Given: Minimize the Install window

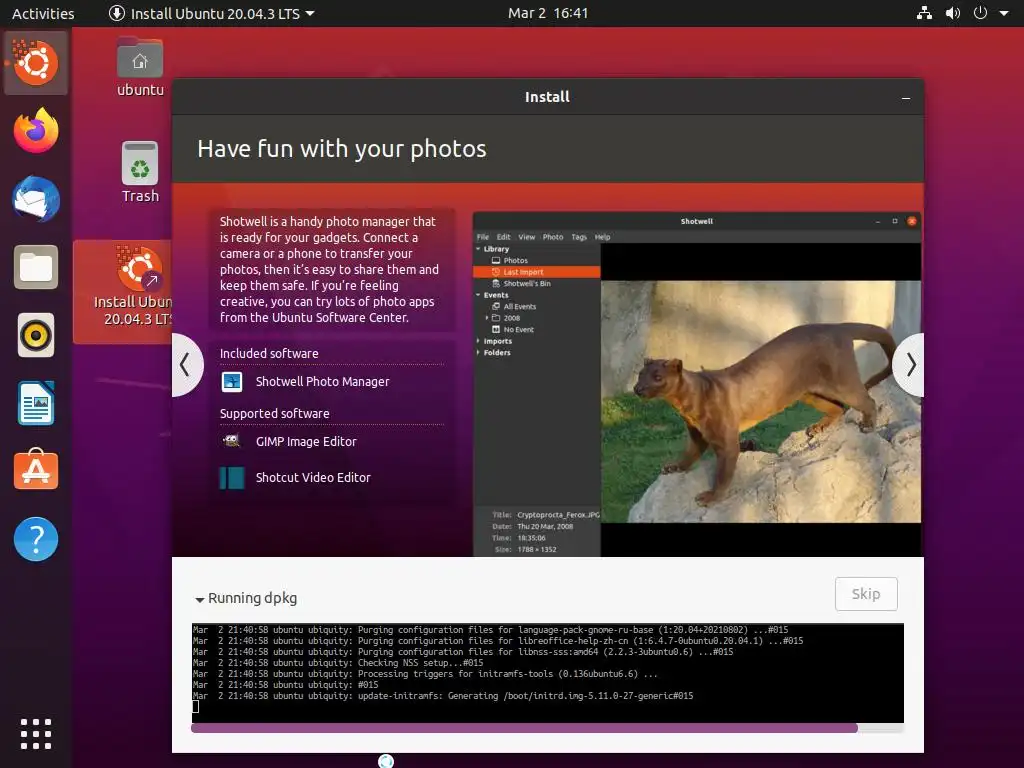Looking at the screenshot, I should (906, 98).
